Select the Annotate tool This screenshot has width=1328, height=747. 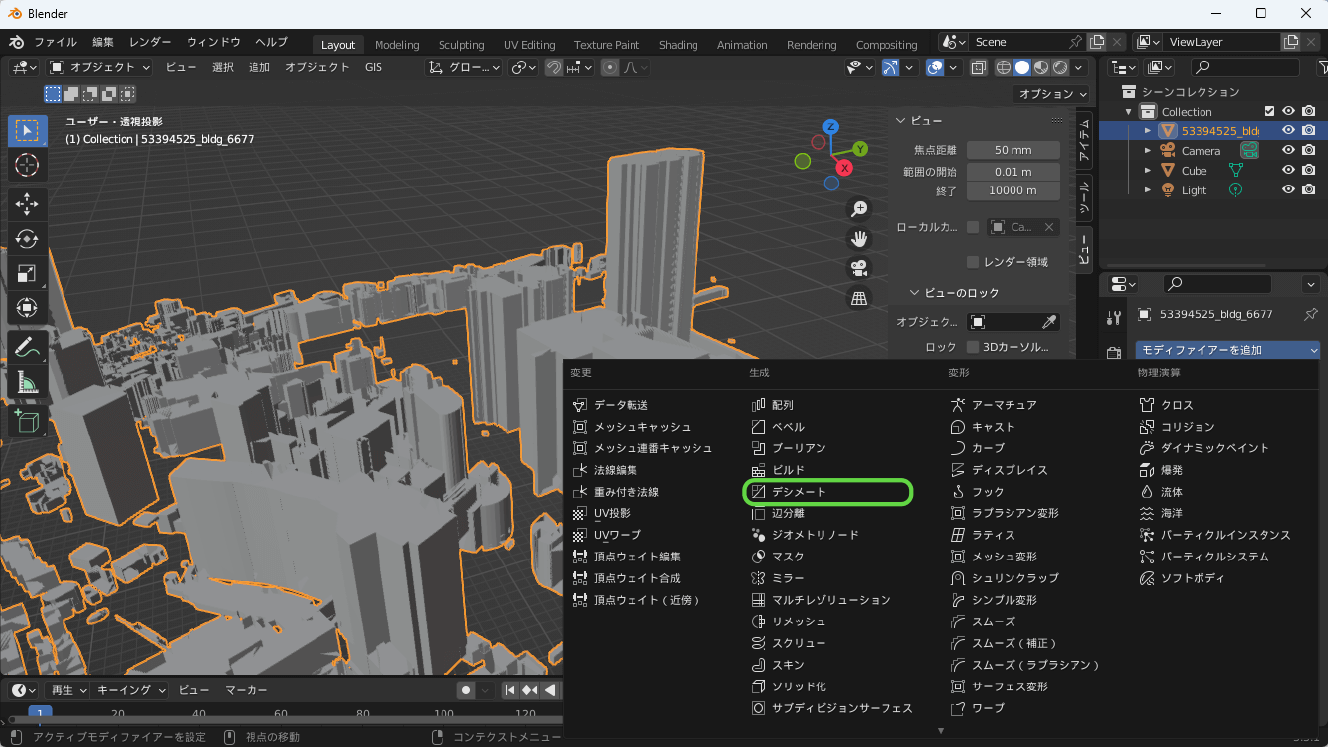(x=27, y=348)
